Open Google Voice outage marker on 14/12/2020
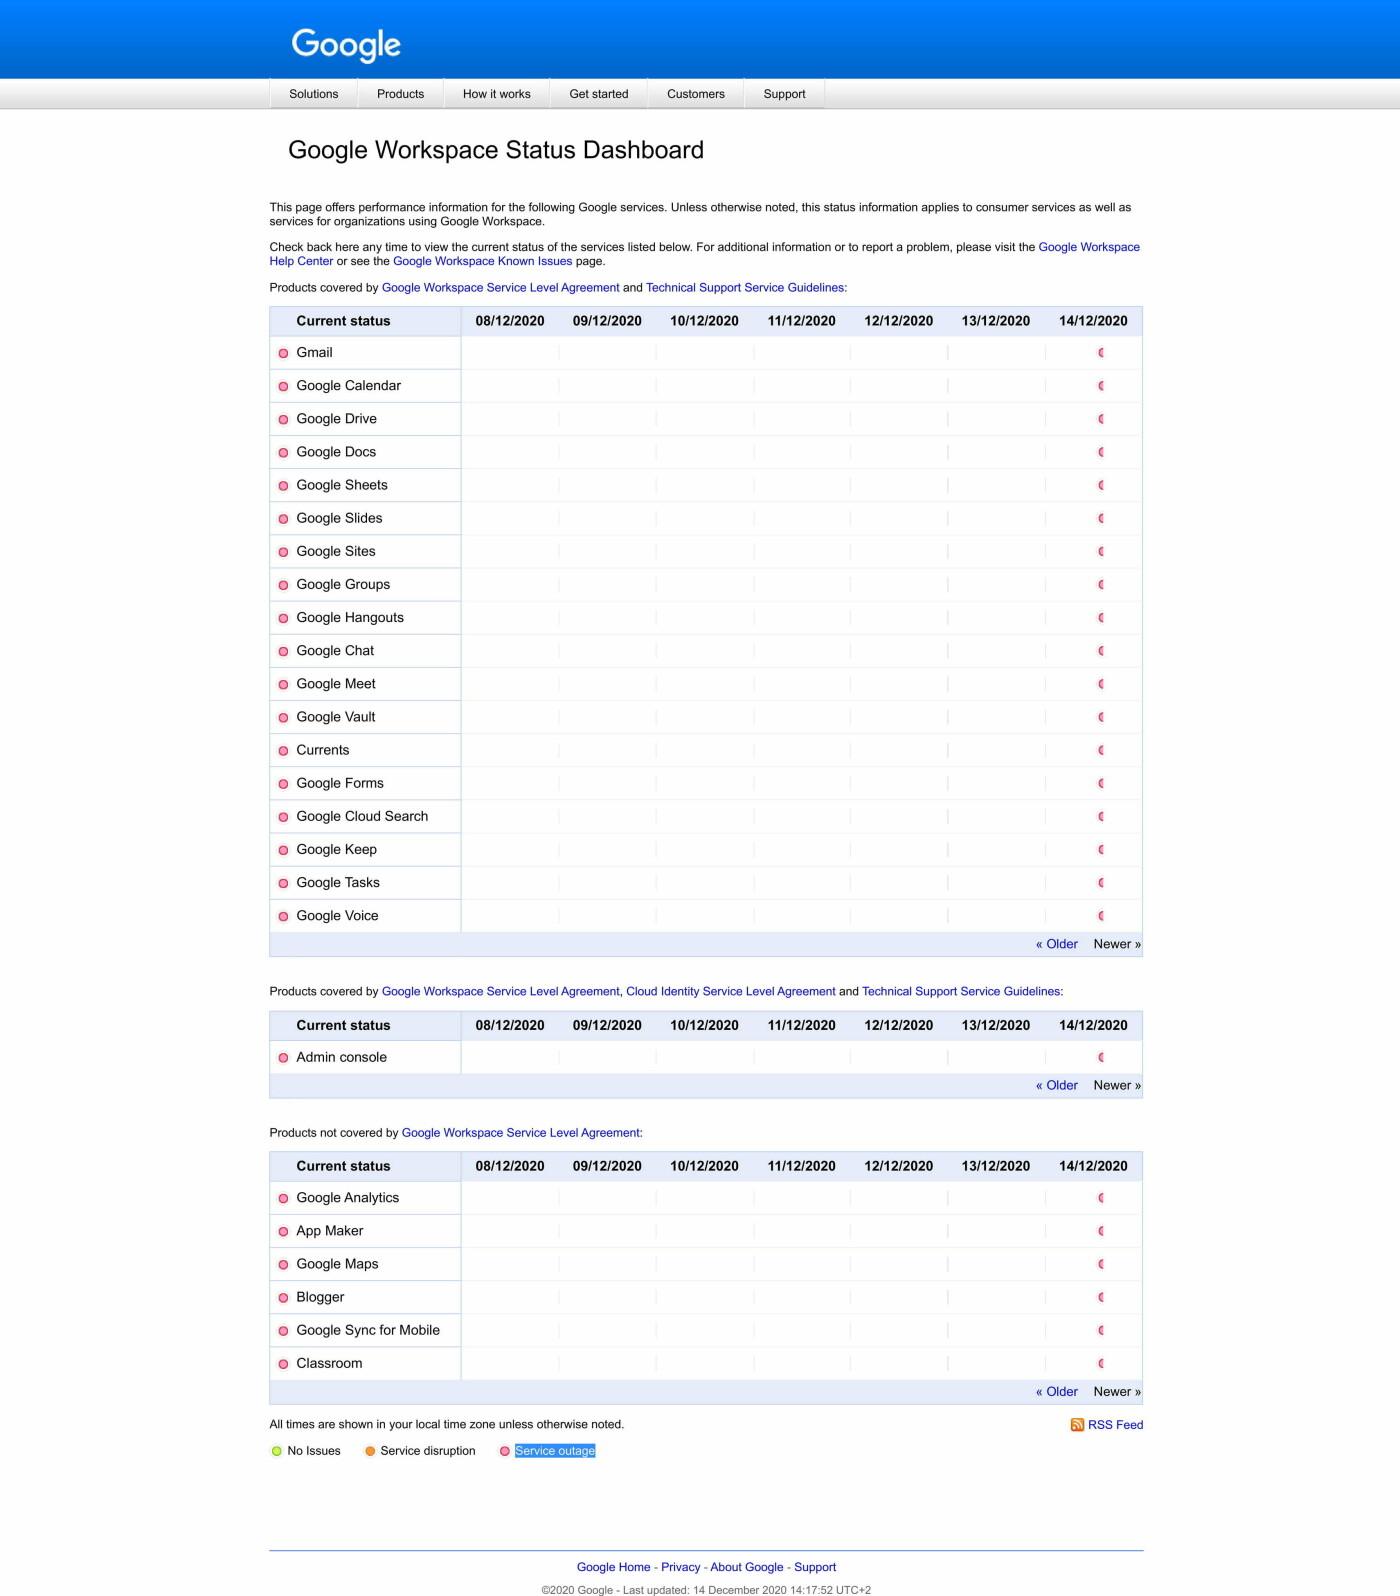The image size is (1400, 1596). pos(1101,916)
